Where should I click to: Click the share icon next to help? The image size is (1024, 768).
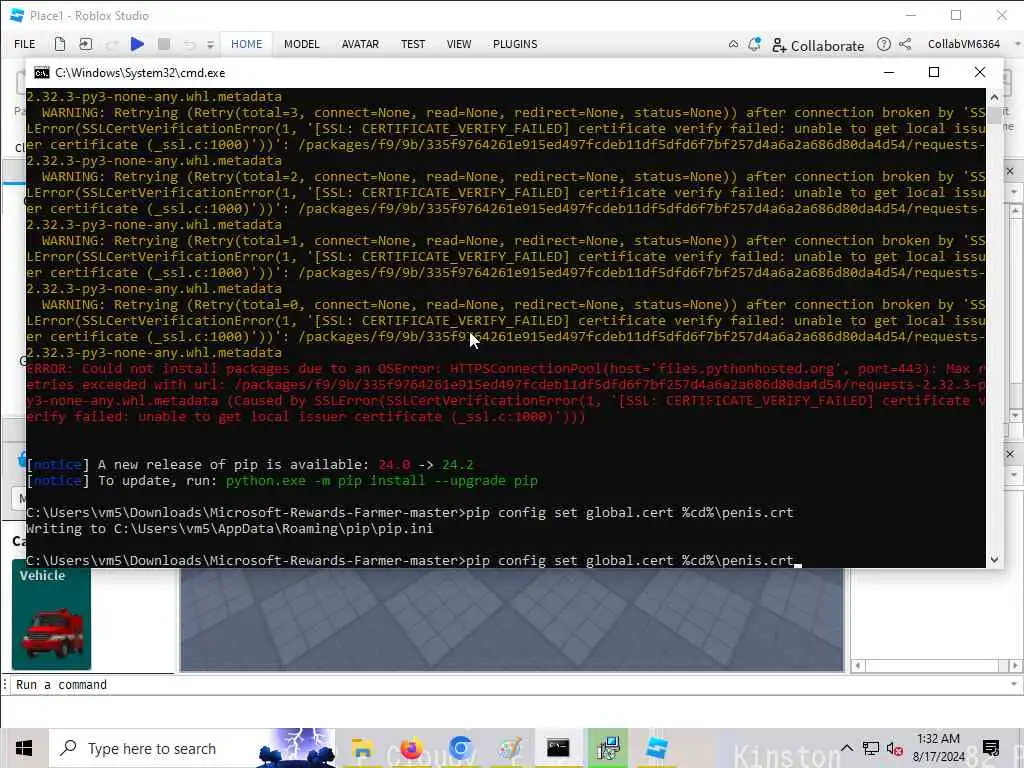click(905, 44)
